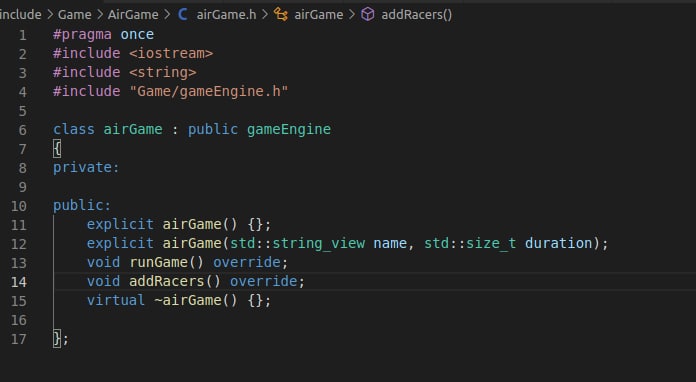Viewport: 696px width, 382px height.
Task: Open the addRacers() breadcrumb
Action: (x=416, y=15)
